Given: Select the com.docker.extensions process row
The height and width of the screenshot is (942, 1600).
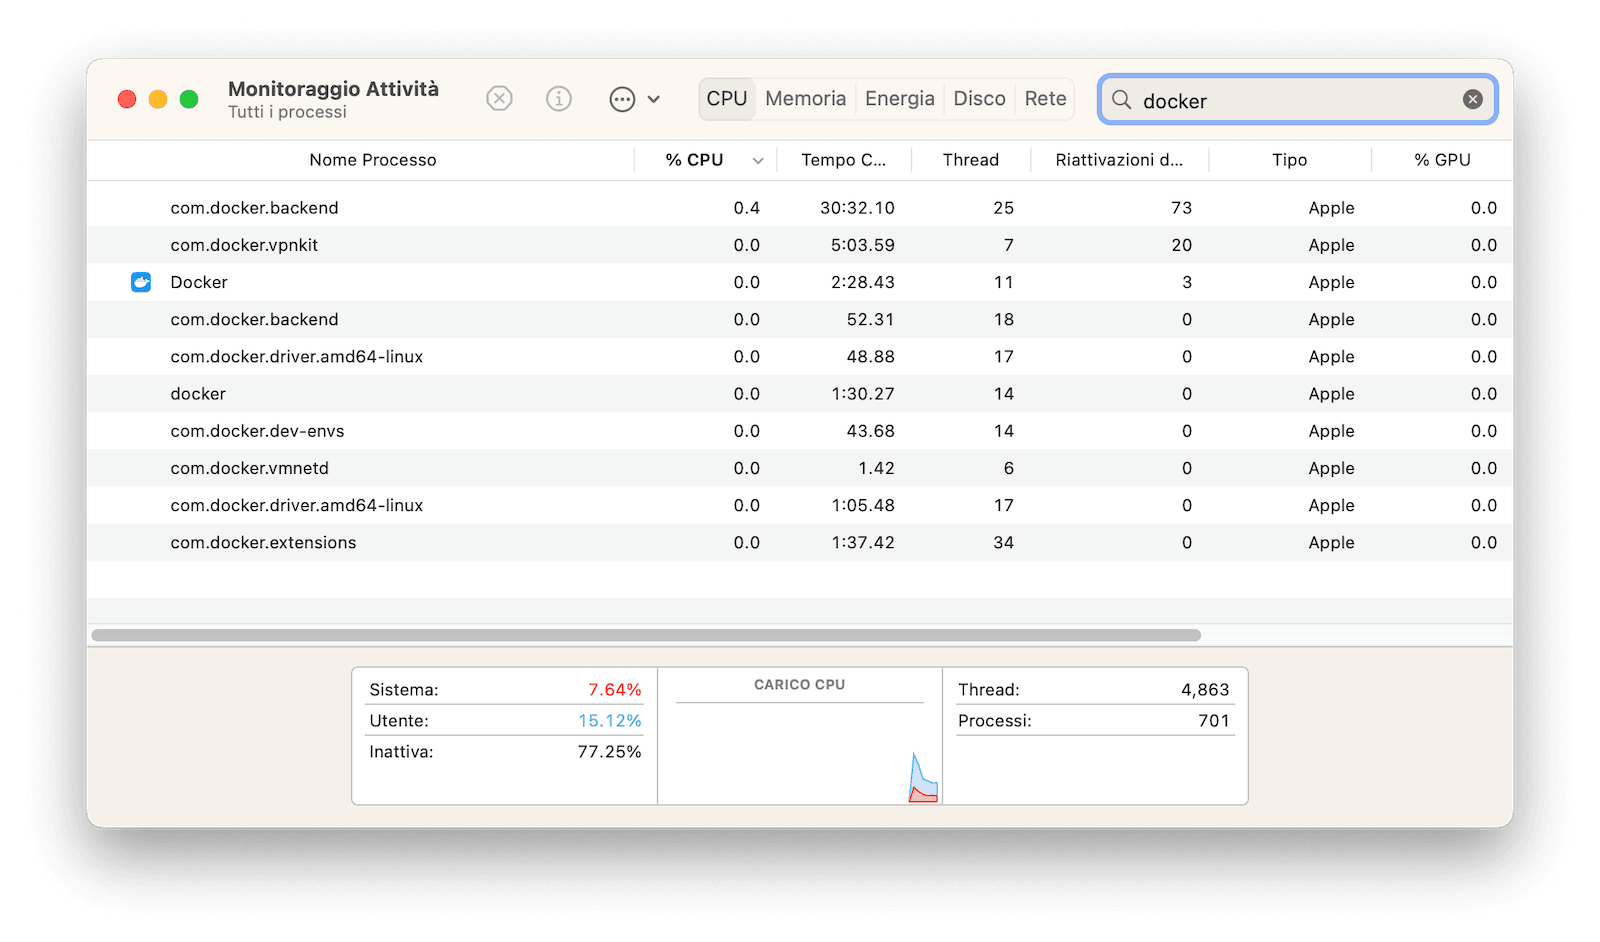Looking at the screenshot, I should coord(800,542).
